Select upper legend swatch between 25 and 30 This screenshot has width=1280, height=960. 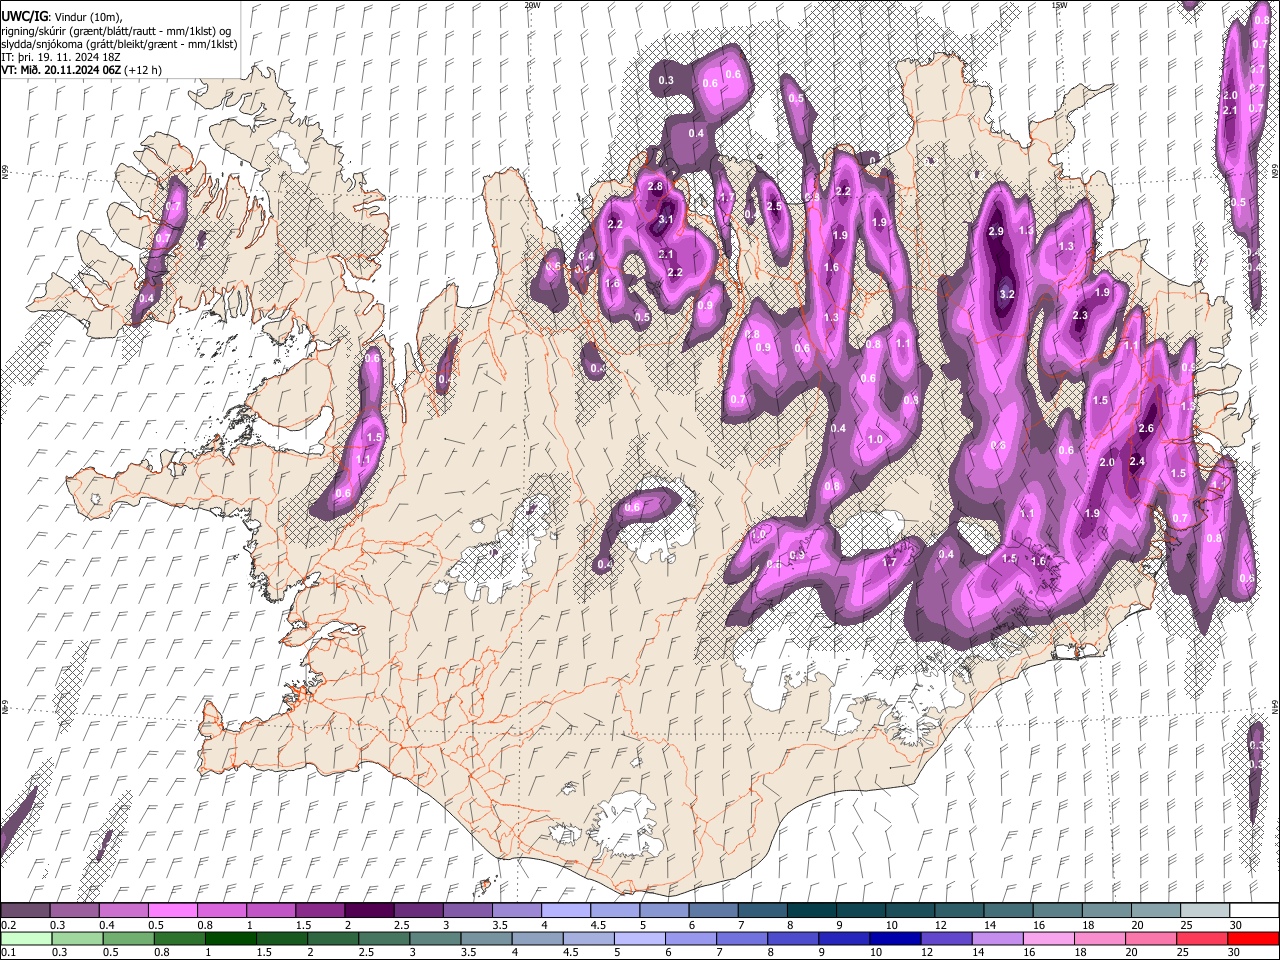coord(1205,911)
